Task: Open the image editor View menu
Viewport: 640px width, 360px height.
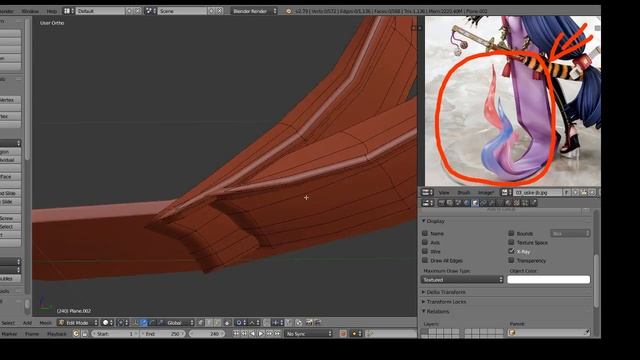Action: [x=444, y=192]
